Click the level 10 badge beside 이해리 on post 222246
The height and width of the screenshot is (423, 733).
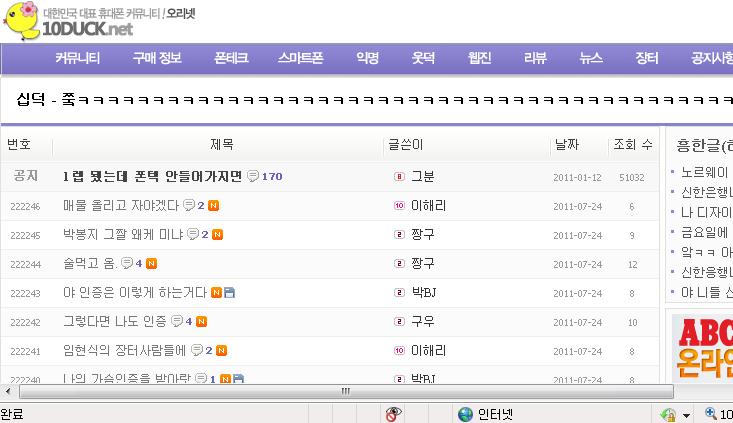(x=399, y=205)
